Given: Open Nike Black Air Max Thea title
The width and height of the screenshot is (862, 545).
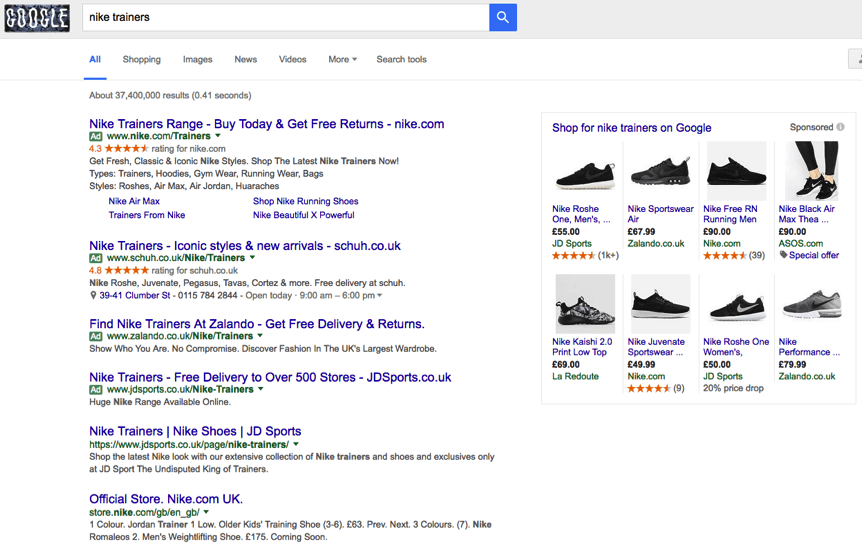Looking at the screenshot, I should pos(806,214).
